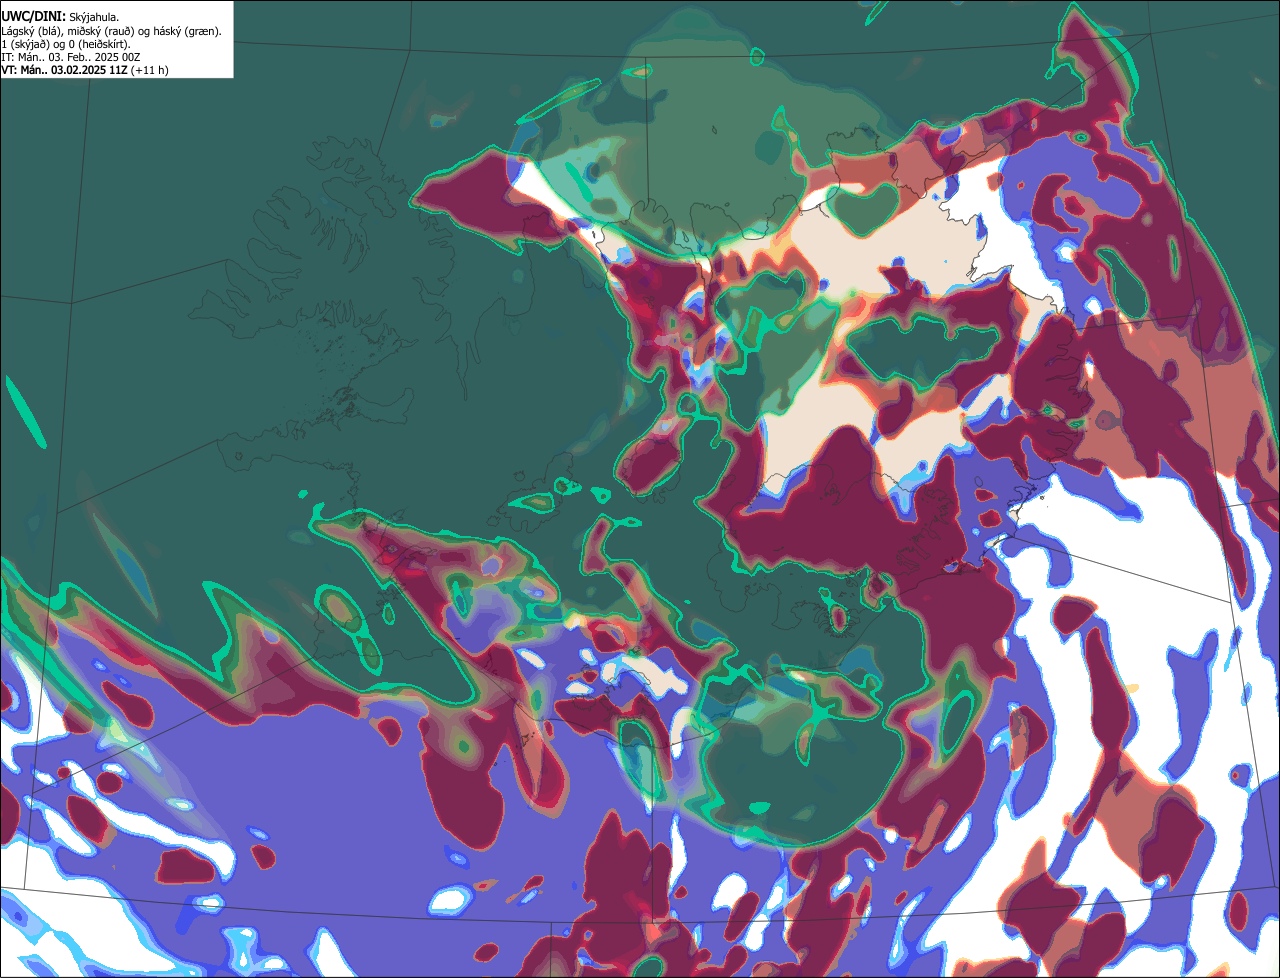
Task: Select the '1 (skýjað) og 0 (heiðskírt).' line
Action: (x=66, y=44)
